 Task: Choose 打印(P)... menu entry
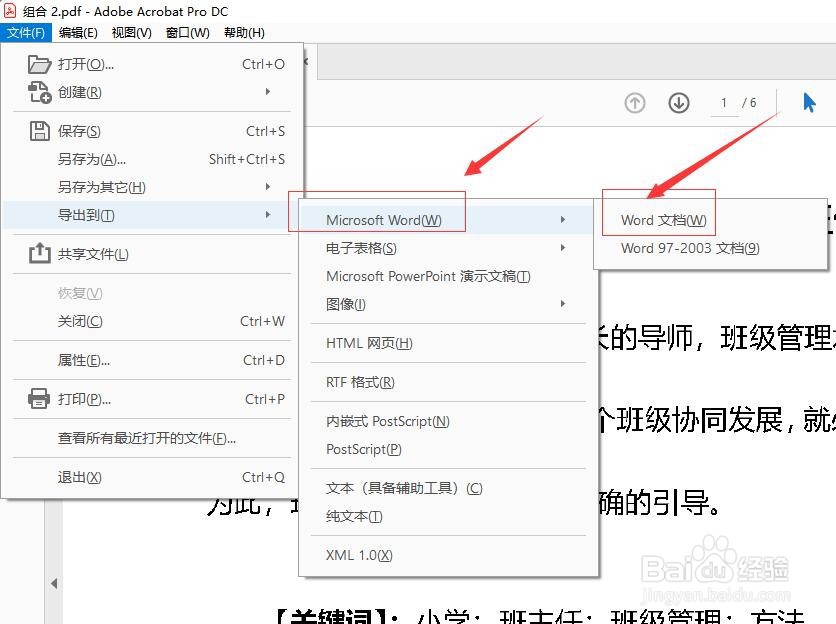coord(152,399)
